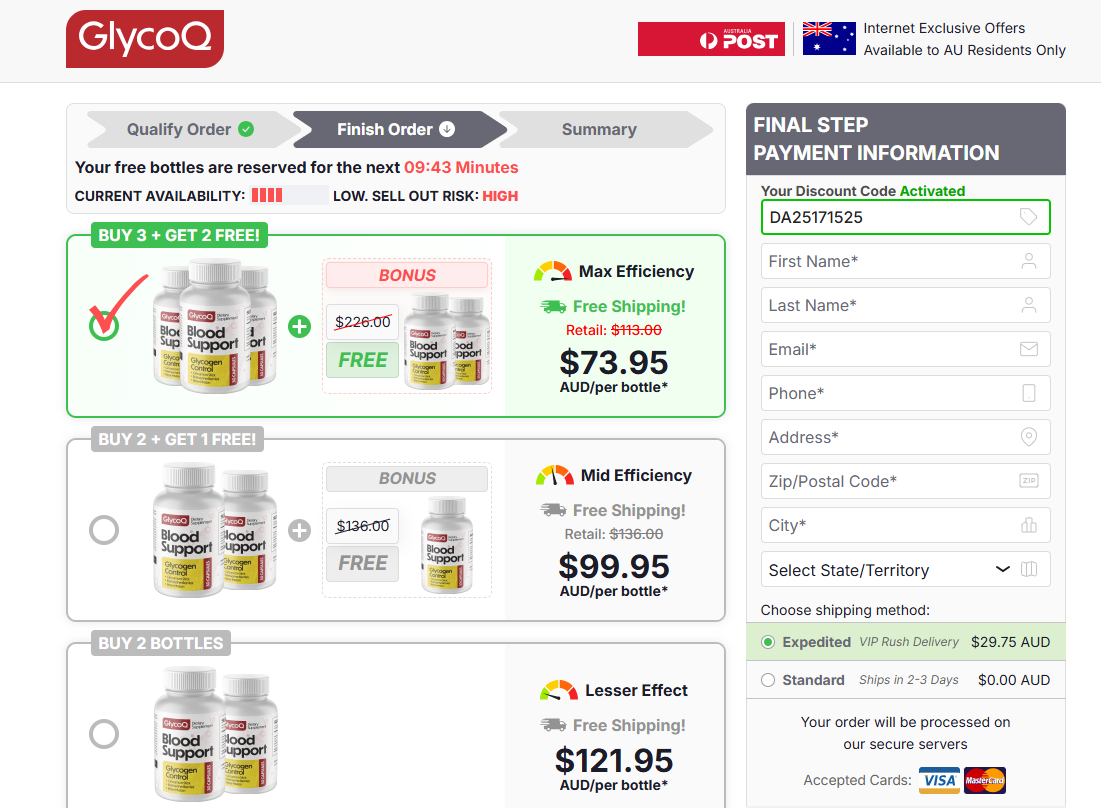Select the Buy 2 + Get 1 Free package

[x=104, y=529]
